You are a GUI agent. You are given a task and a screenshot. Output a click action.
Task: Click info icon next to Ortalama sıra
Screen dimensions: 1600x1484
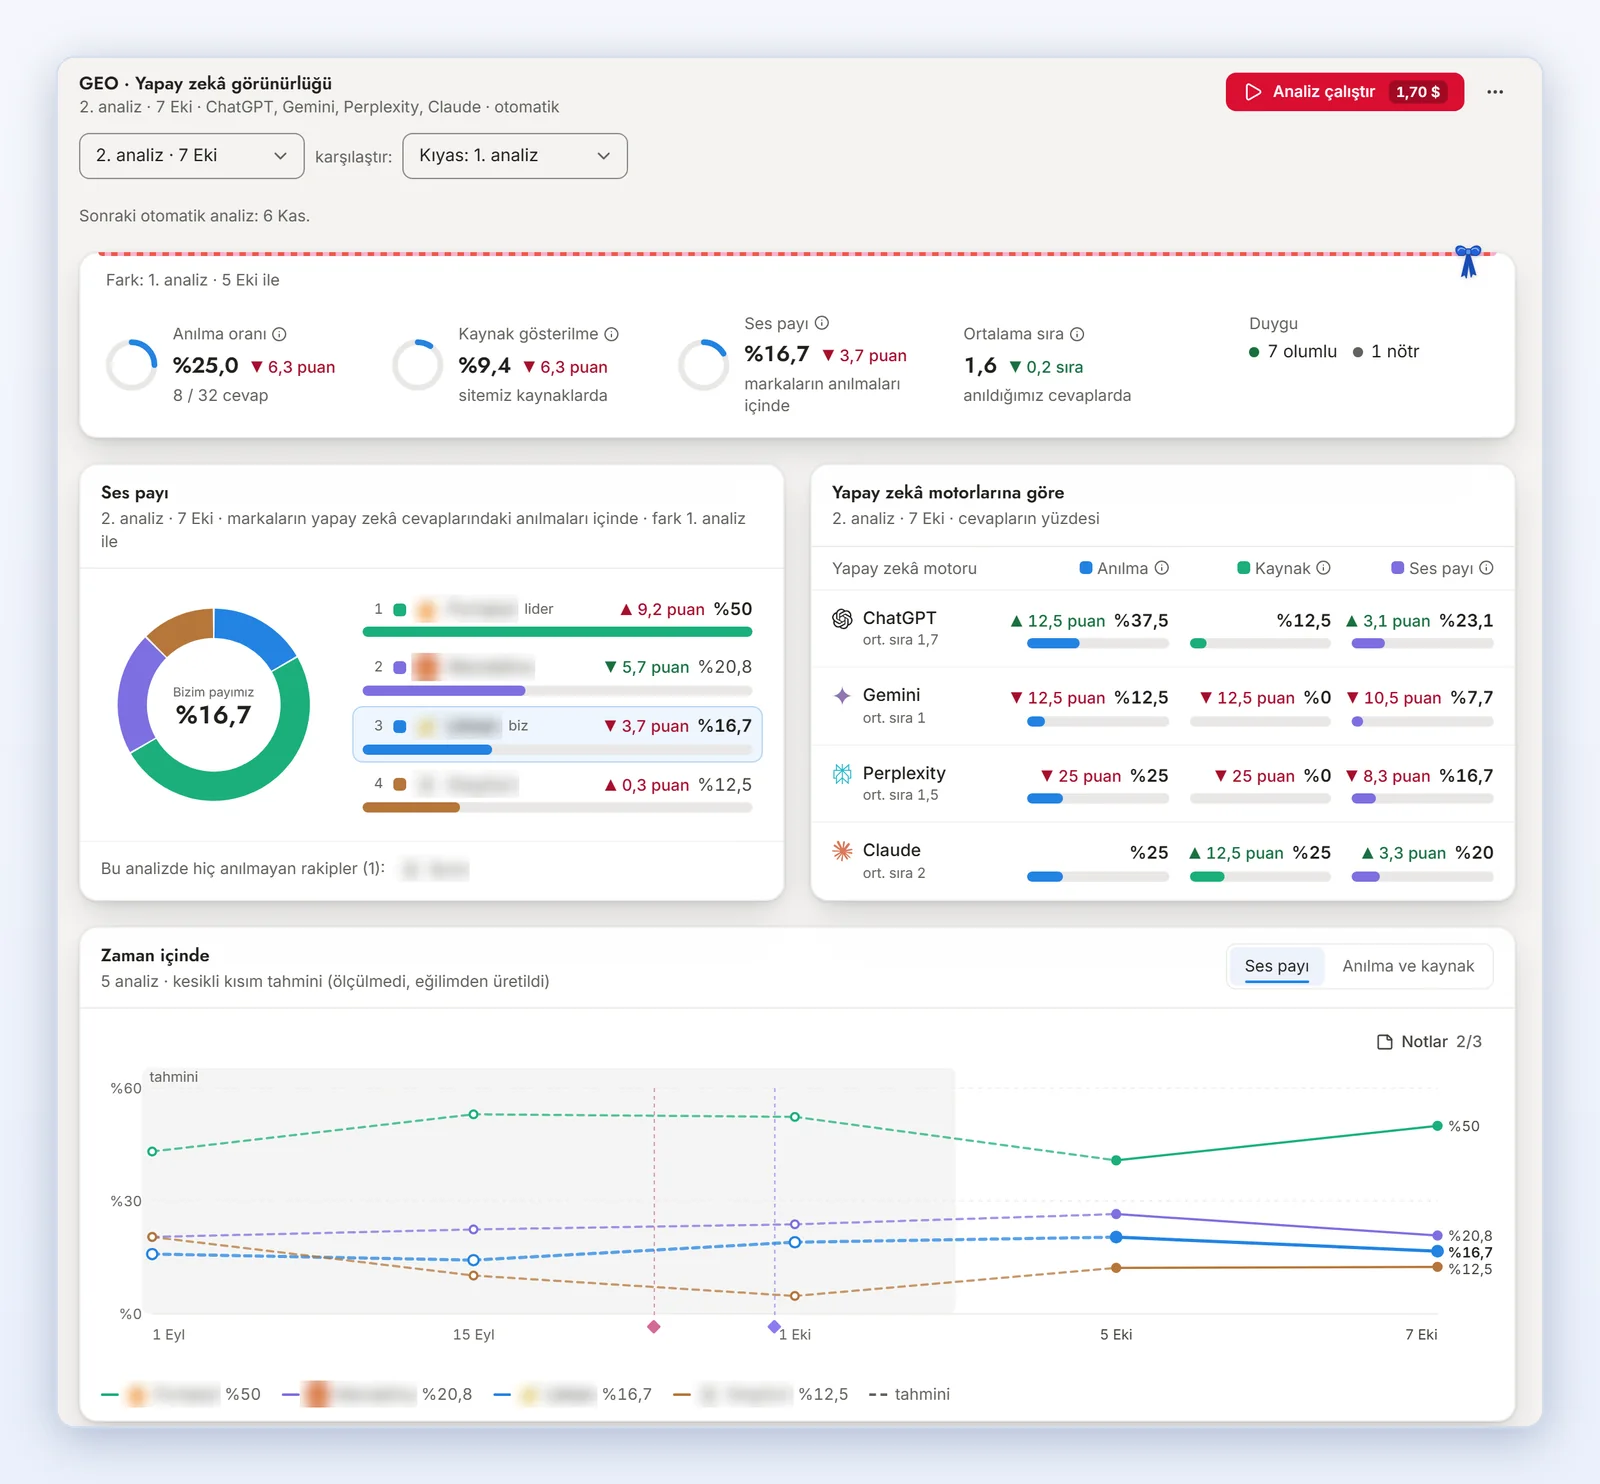1077,334
